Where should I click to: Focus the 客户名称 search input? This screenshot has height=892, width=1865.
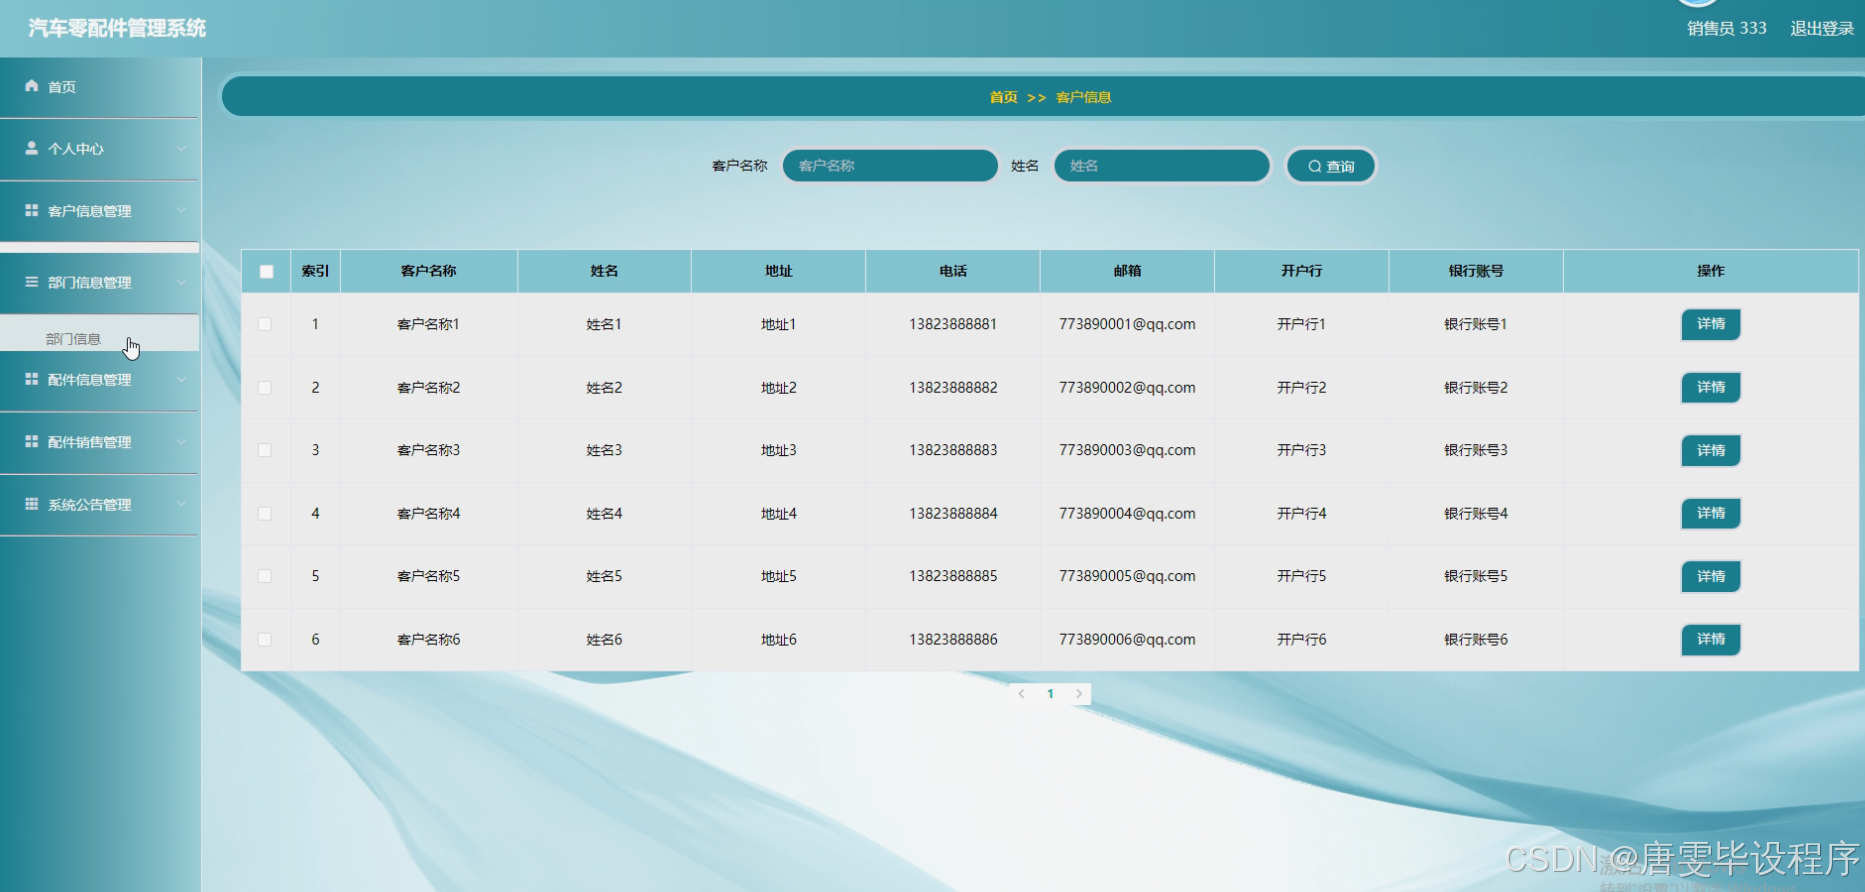point(890,166)
